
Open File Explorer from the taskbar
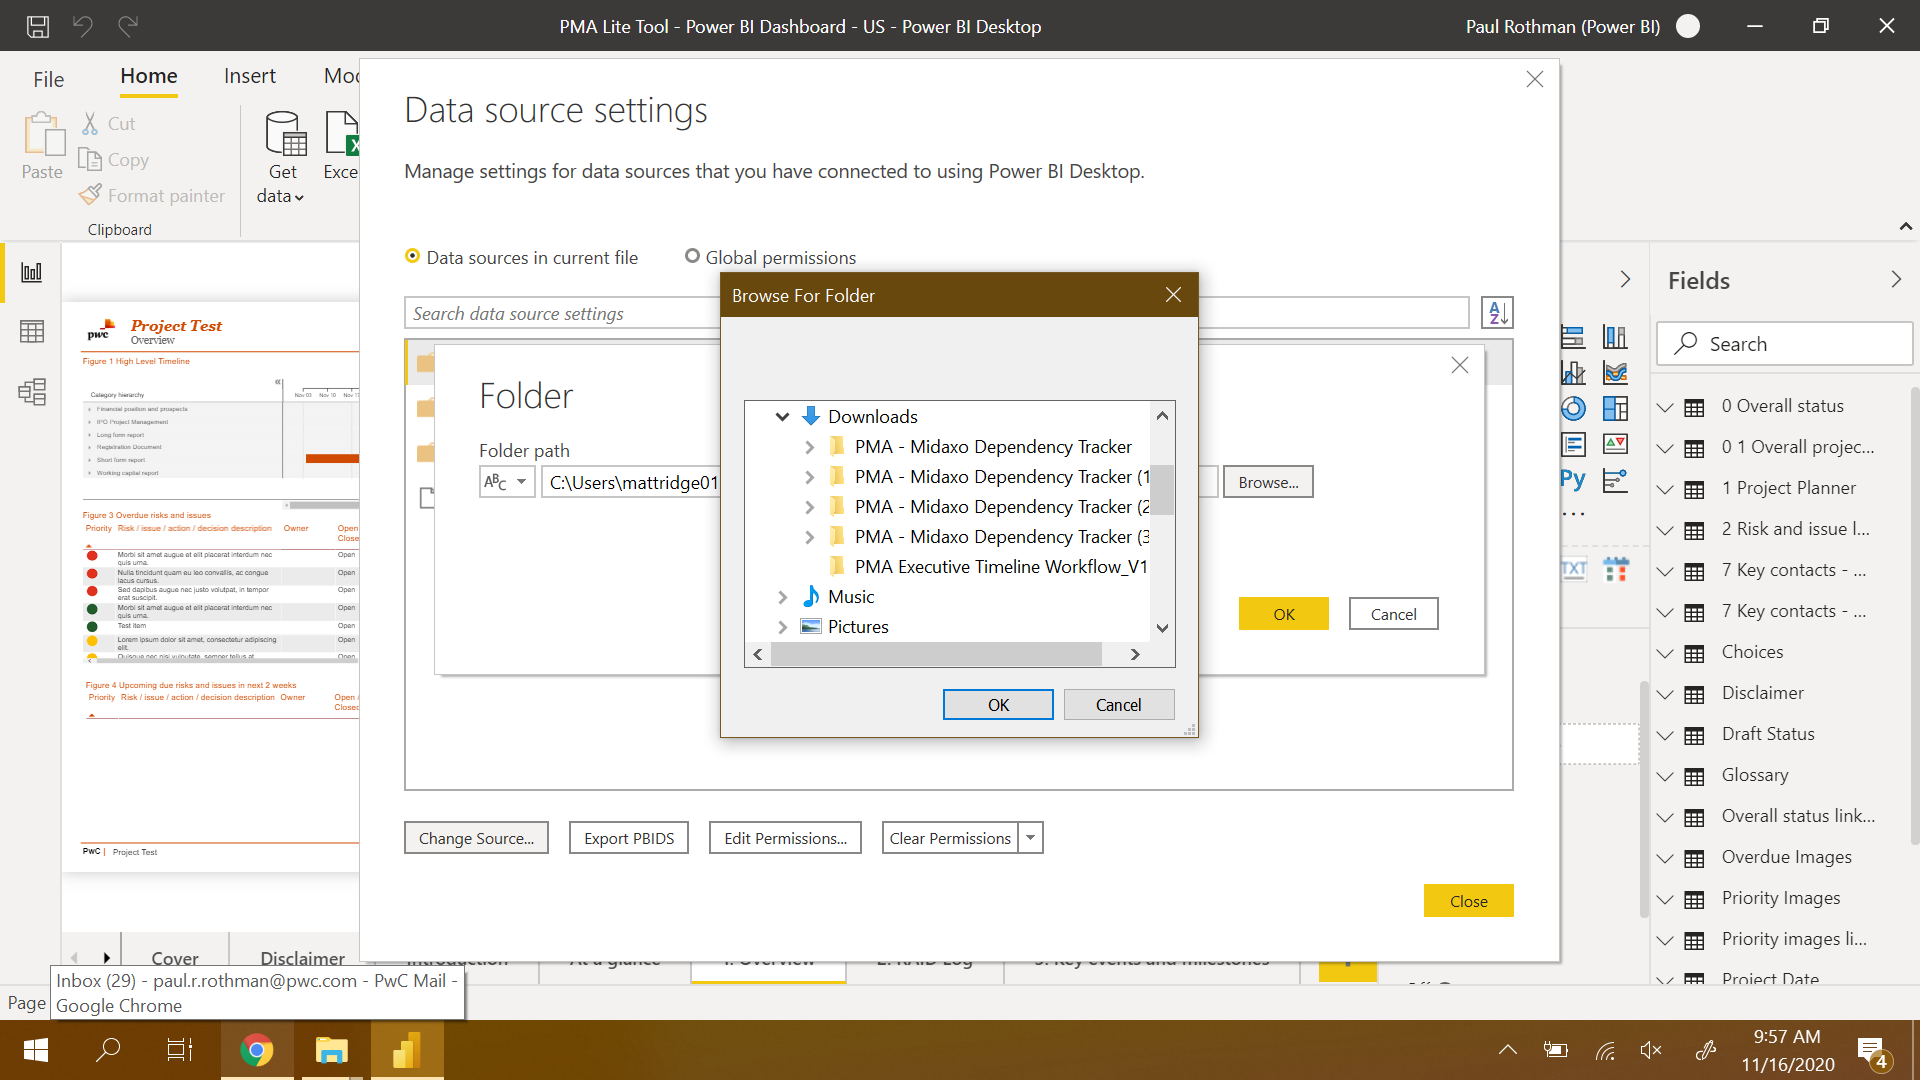tap(331, 1050)
